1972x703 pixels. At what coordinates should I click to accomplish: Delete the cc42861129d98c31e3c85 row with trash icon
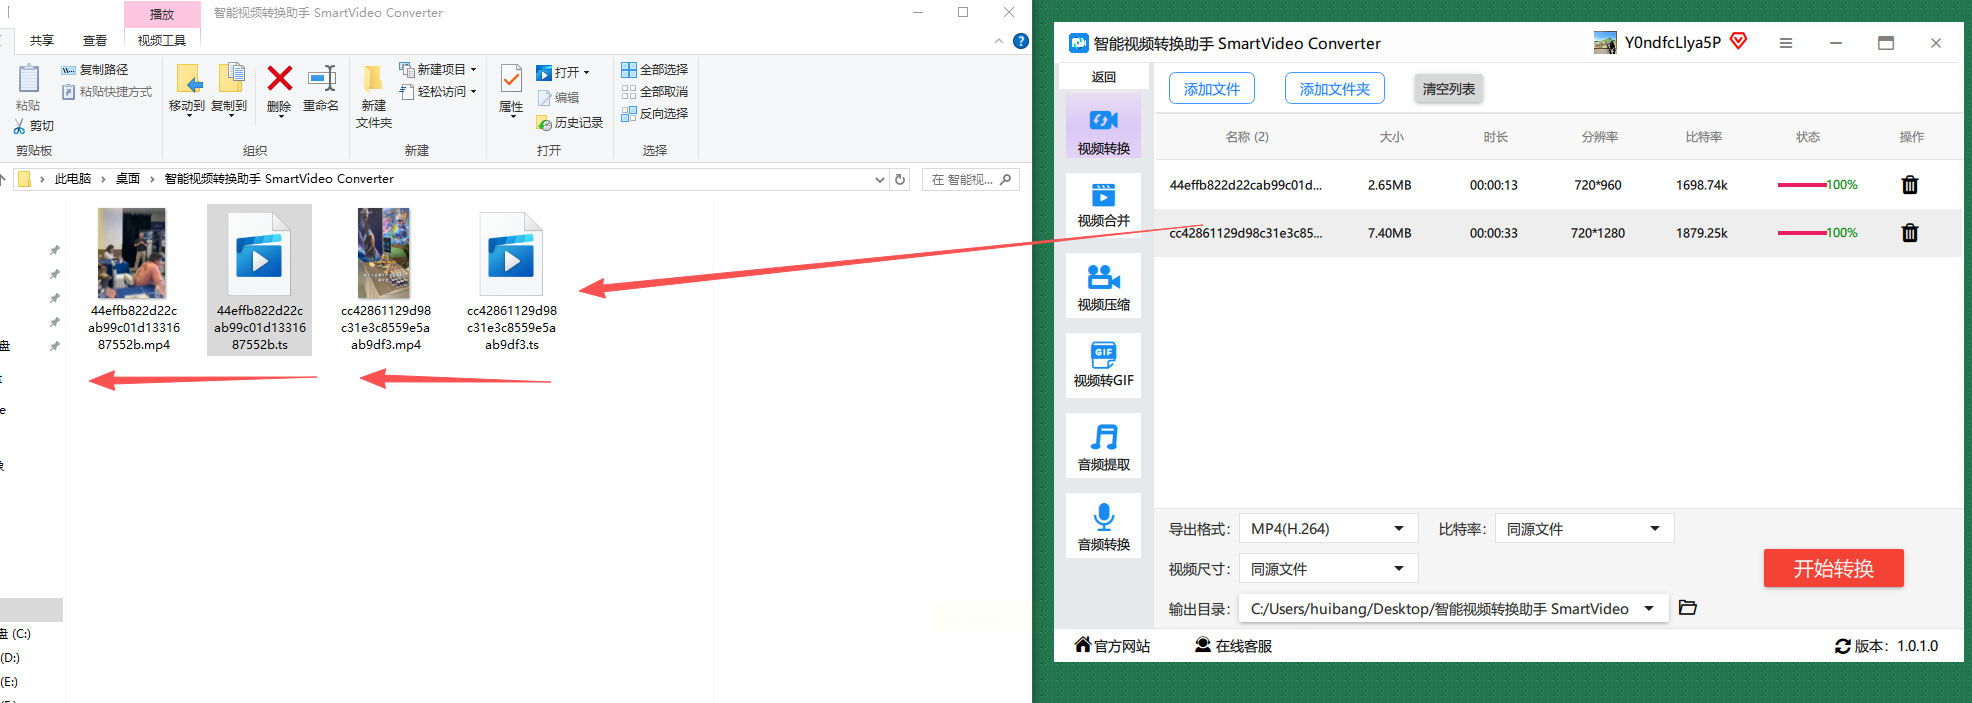[1909, 233]
